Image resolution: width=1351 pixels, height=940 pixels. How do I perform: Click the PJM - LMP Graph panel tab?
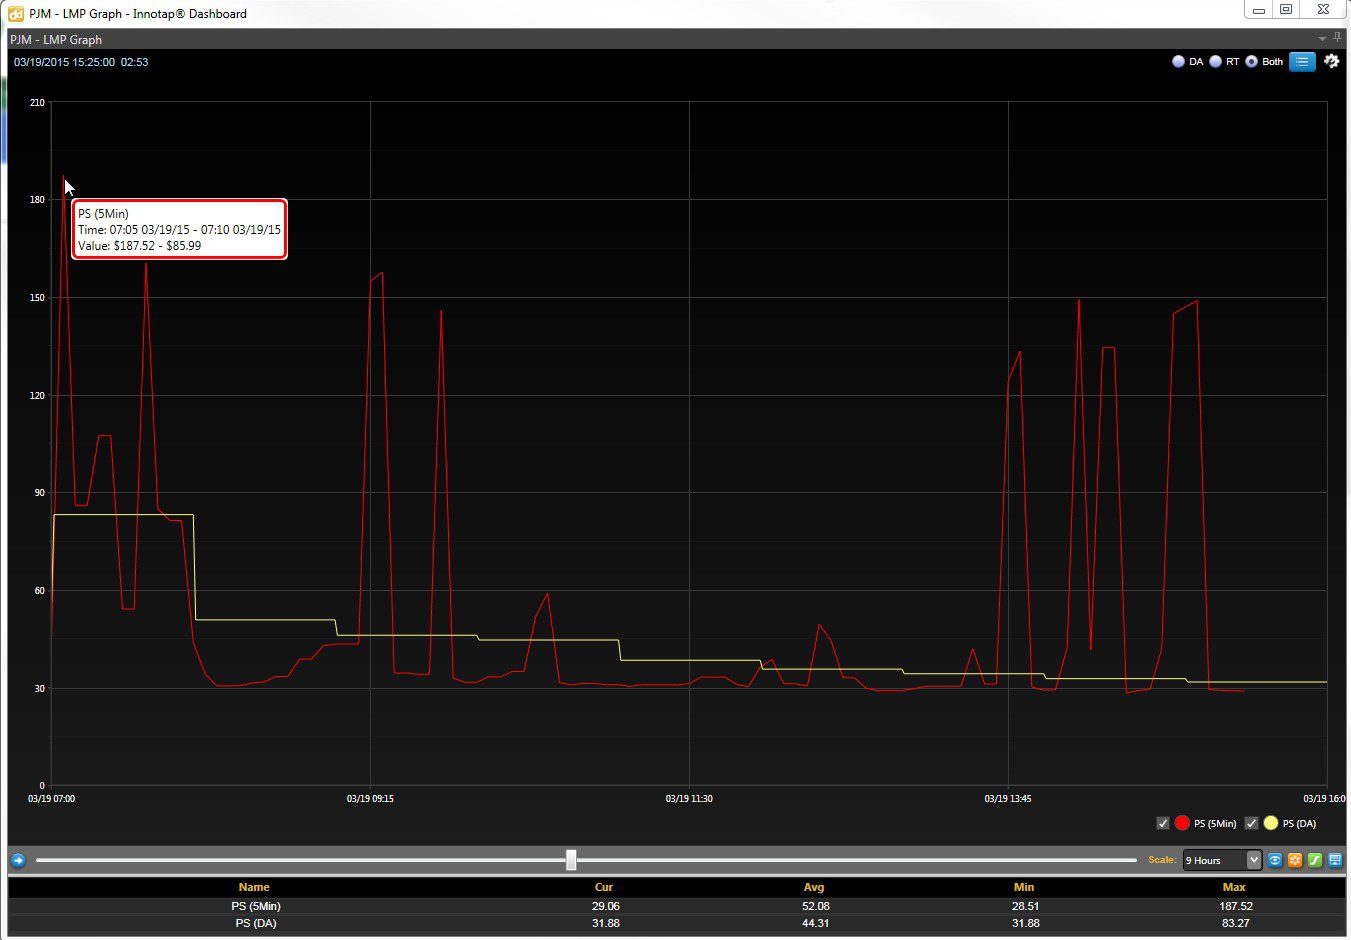pyautogui.click(x=56, y=40)
